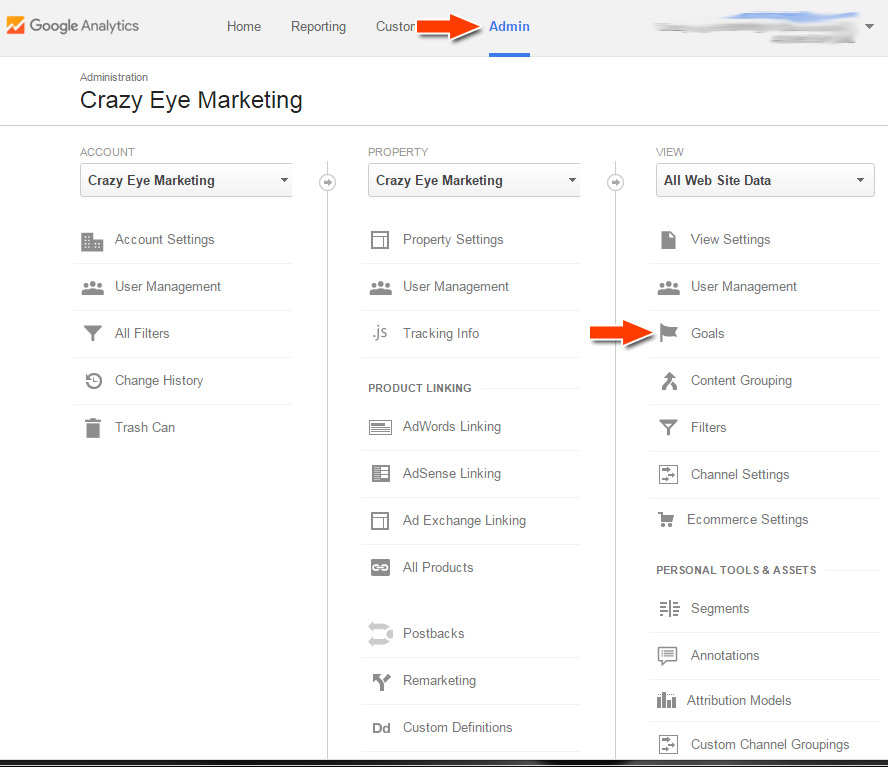Open the Customization tab
The height and width of the screenshot is (767, 888).
[x=395, y=26]
